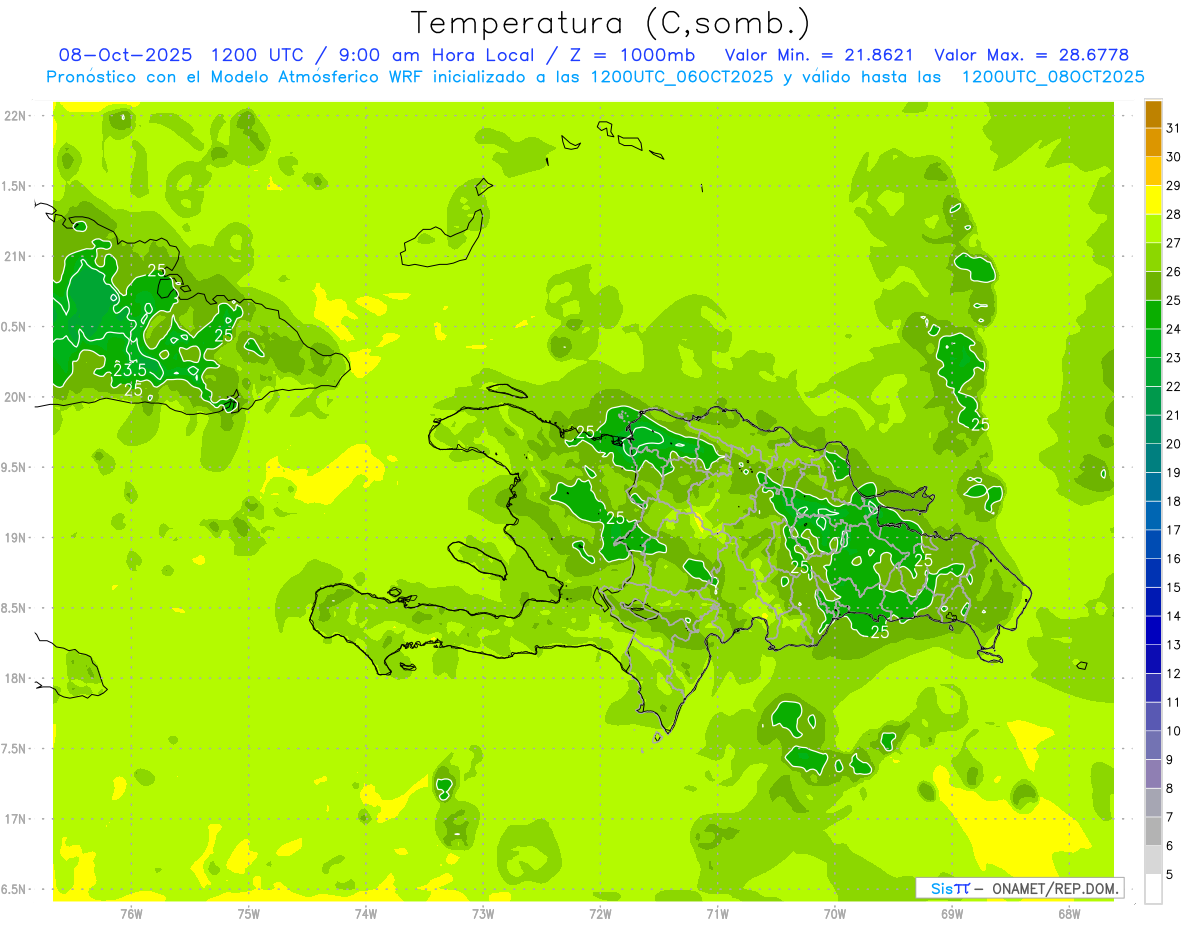Click the 68W longitude axis label
Screen dimensions: 1200x927
tap(1068, 913)
